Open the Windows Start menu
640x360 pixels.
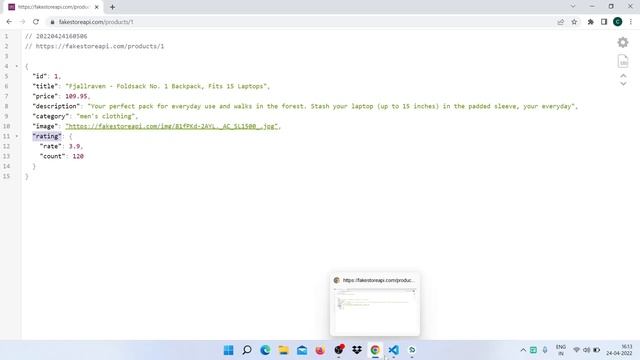[x=229, y=350]
